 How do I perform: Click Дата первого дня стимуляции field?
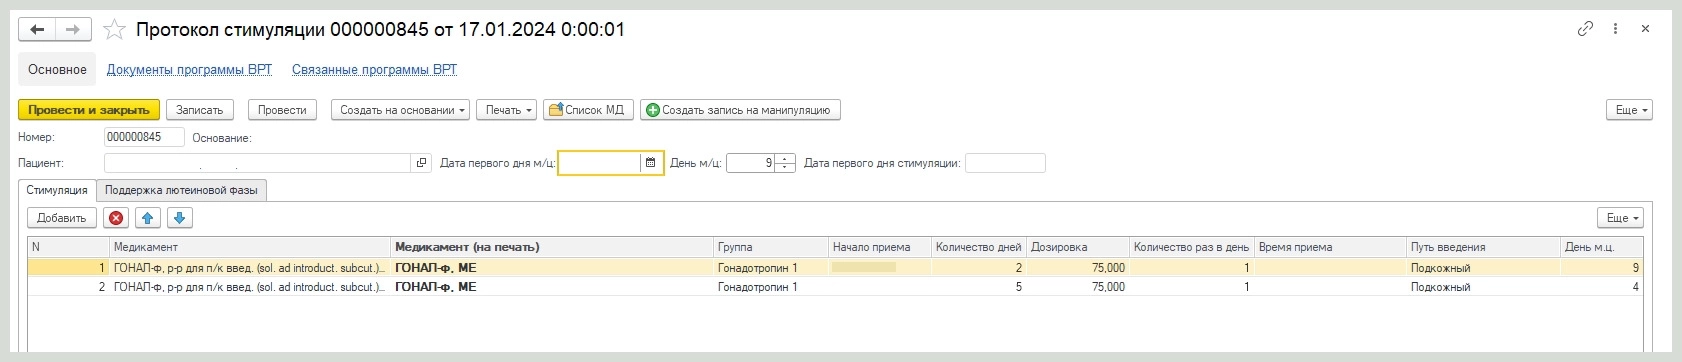pos(1005,163)
